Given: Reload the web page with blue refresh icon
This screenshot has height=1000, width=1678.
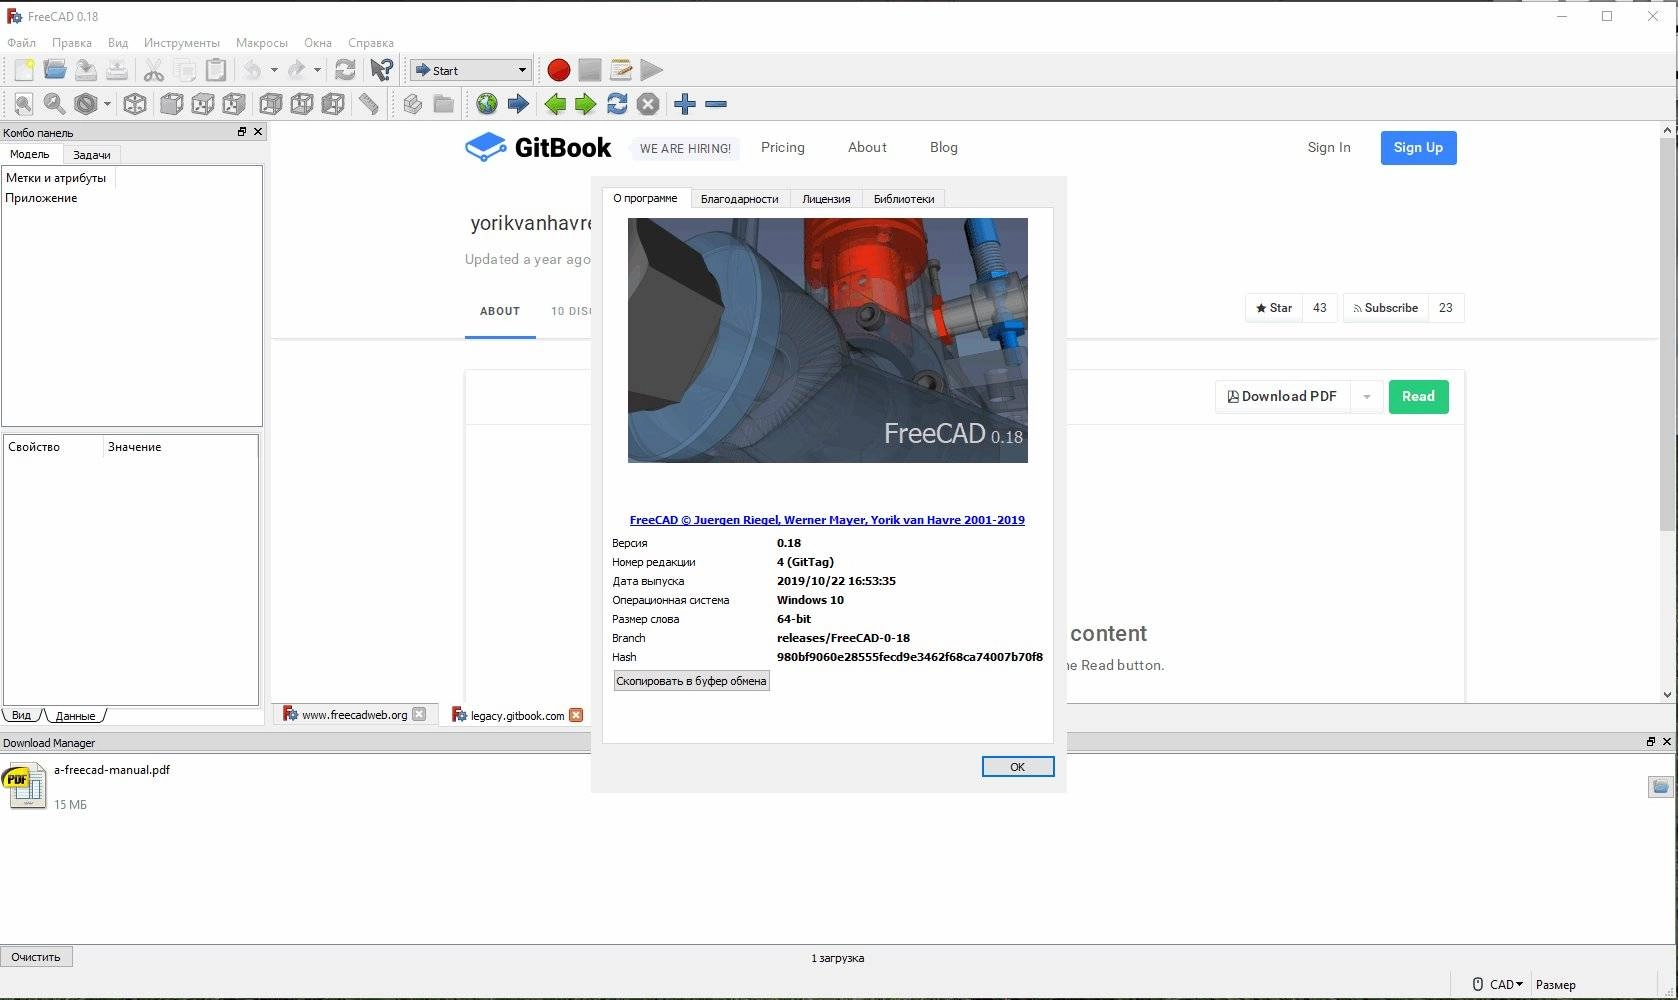Looking at the screenshot, I should point(617,104).
